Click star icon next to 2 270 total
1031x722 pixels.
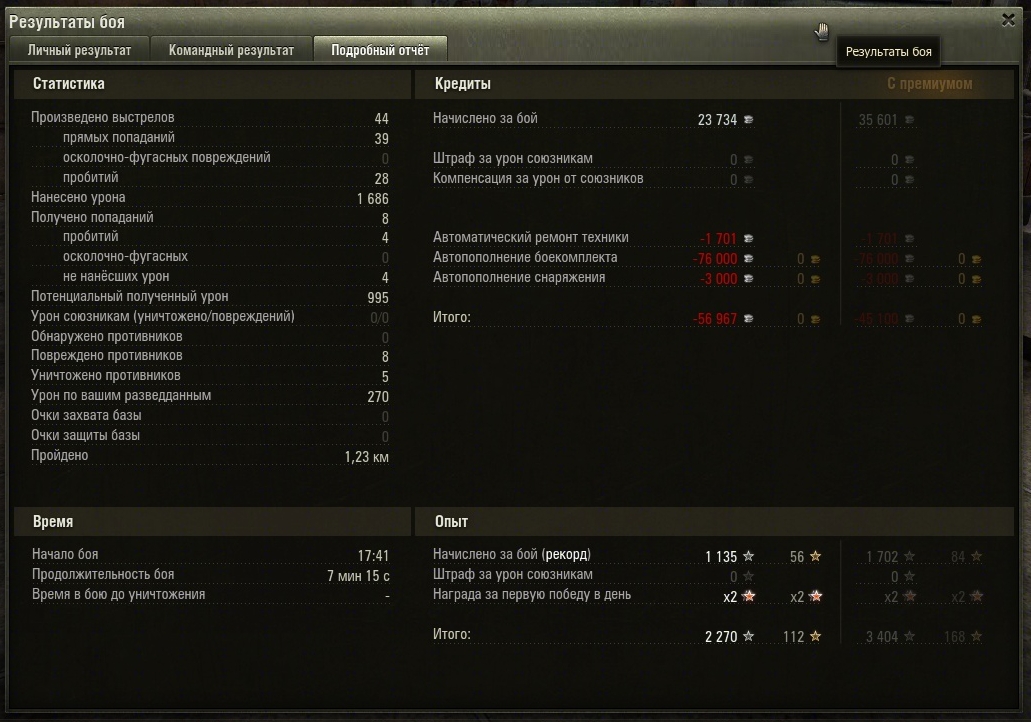pyautogui.click(x=748, y=636)
